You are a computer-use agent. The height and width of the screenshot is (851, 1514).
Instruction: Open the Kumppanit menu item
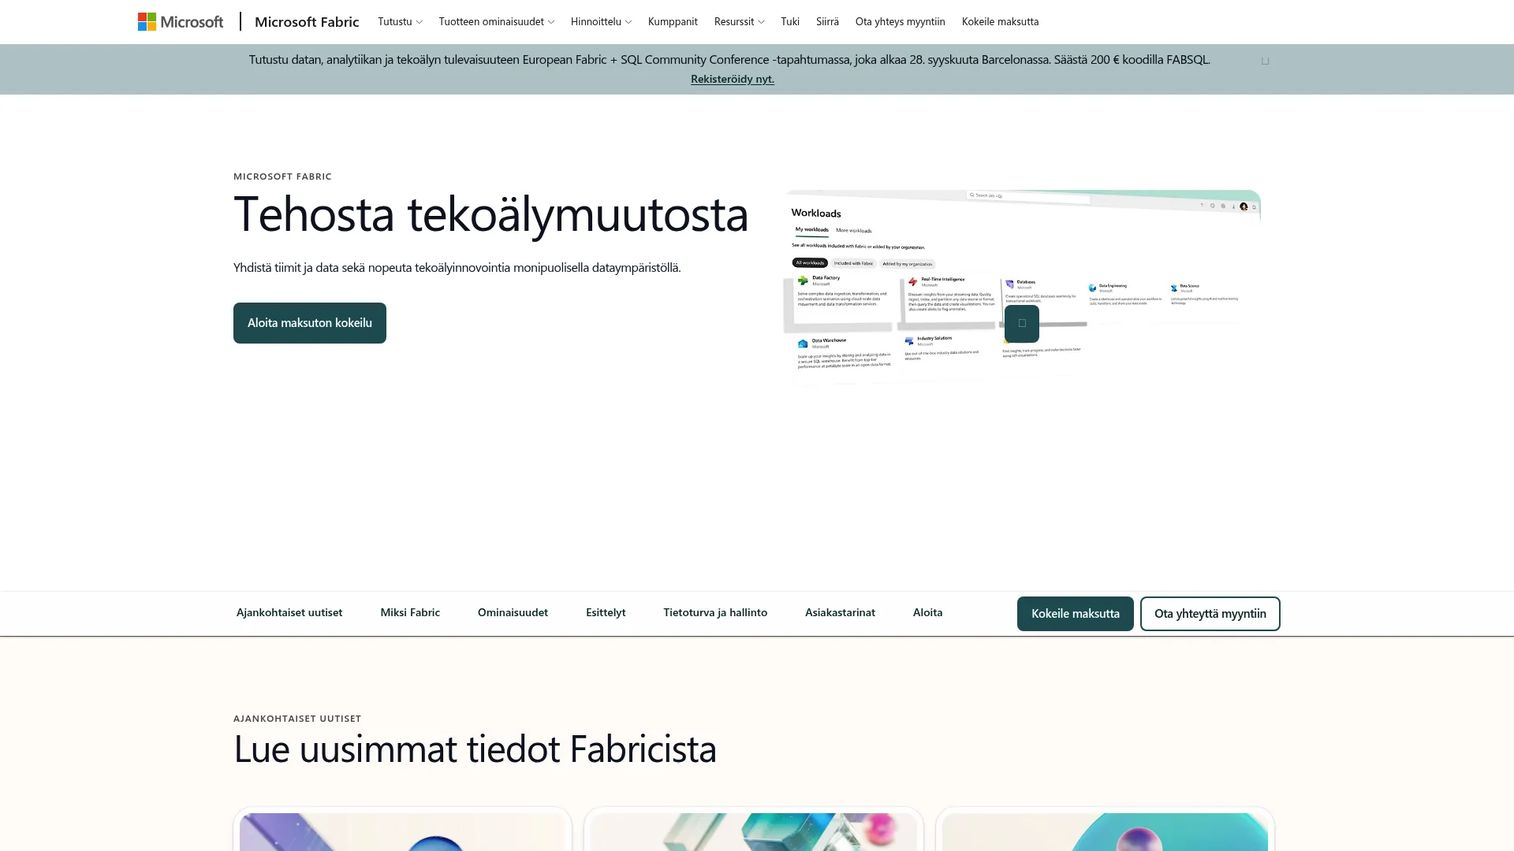point(673,21)
